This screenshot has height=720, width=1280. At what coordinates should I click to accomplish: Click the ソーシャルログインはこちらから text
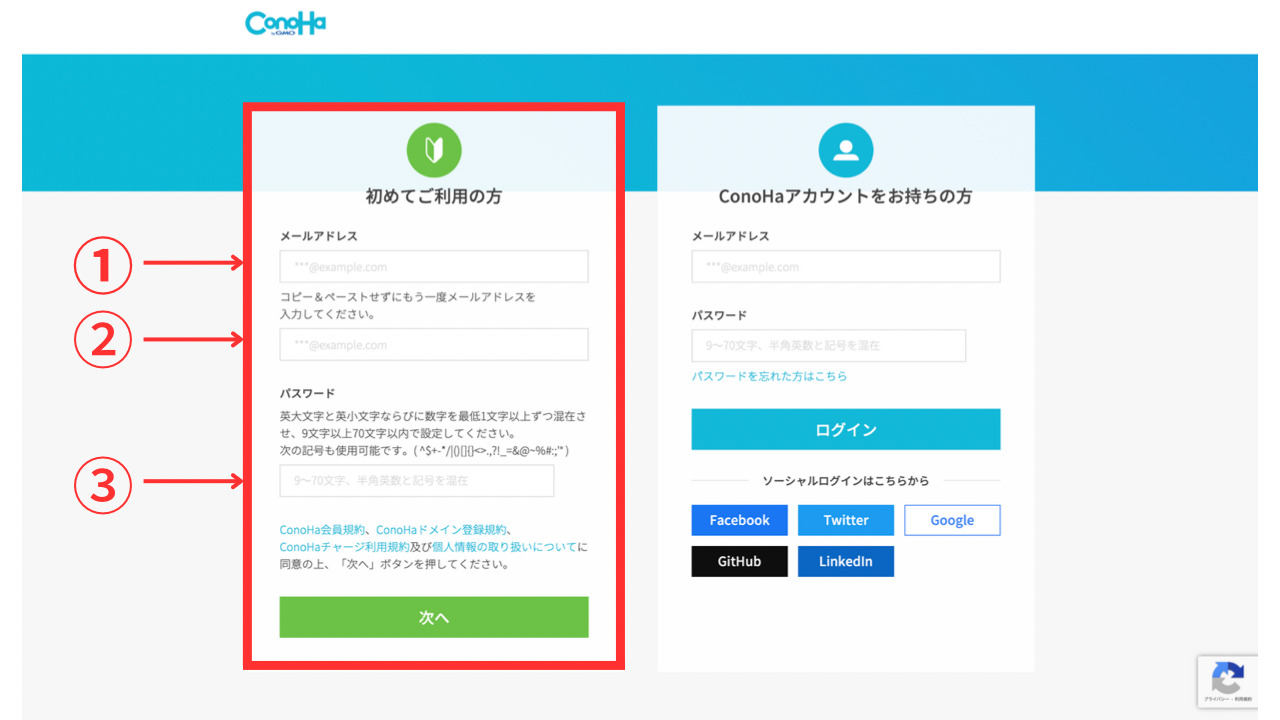click(x=846, y=481)
